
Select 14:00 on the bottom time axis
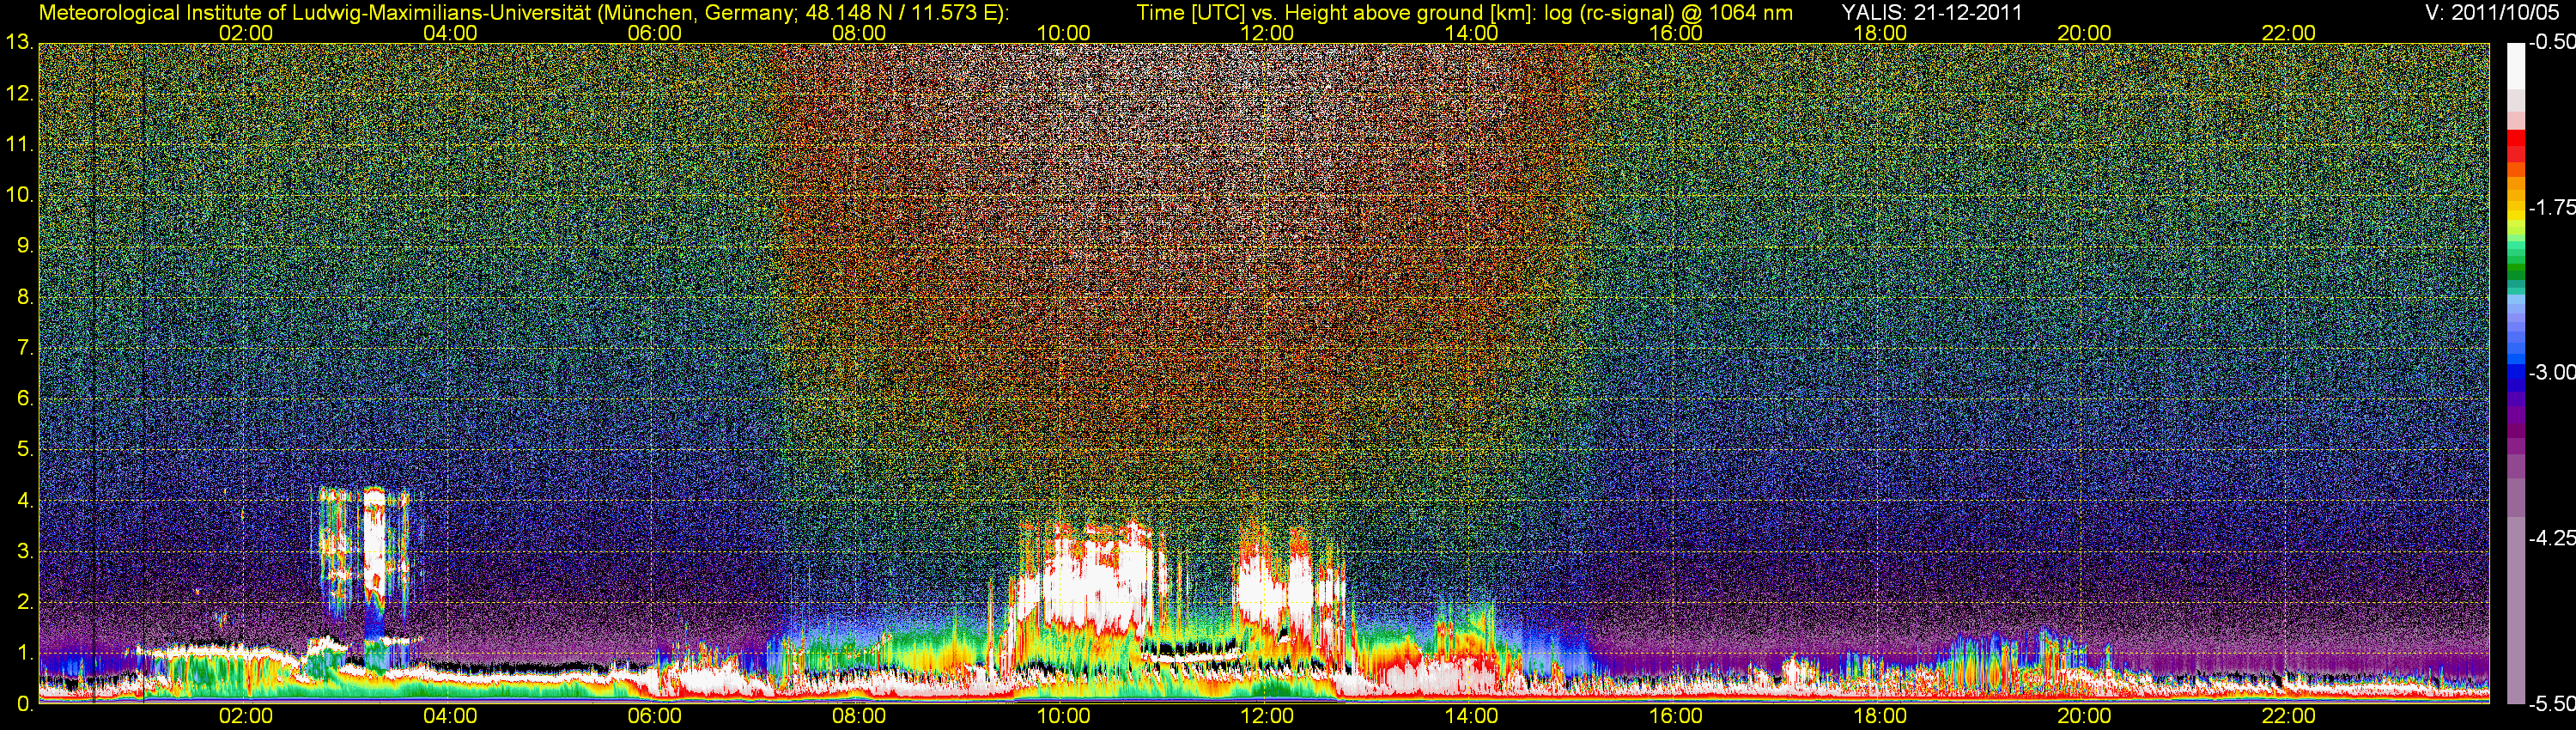[x=1472, y=716]
